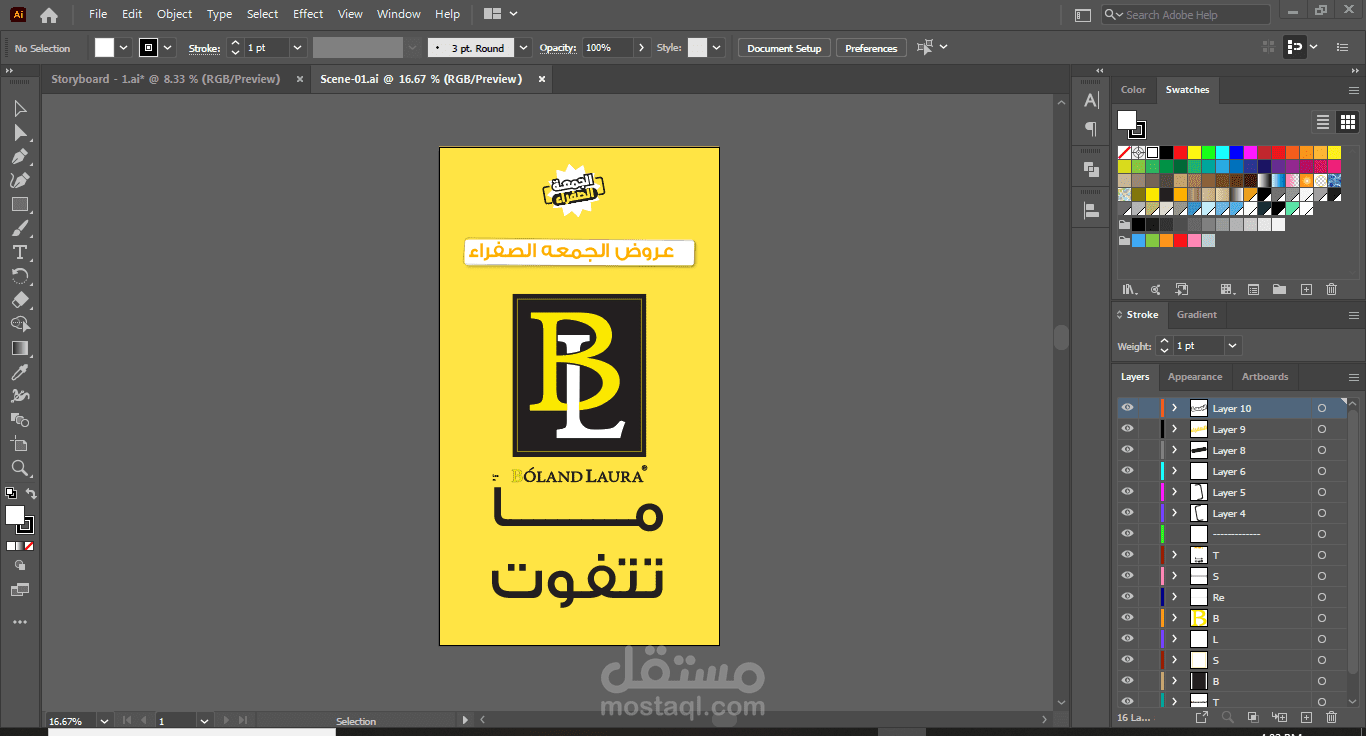Switch to the Gradient tab
Image resolution: width=1366 pixels, height=736 pixels.
click(x=1197, y=315)
